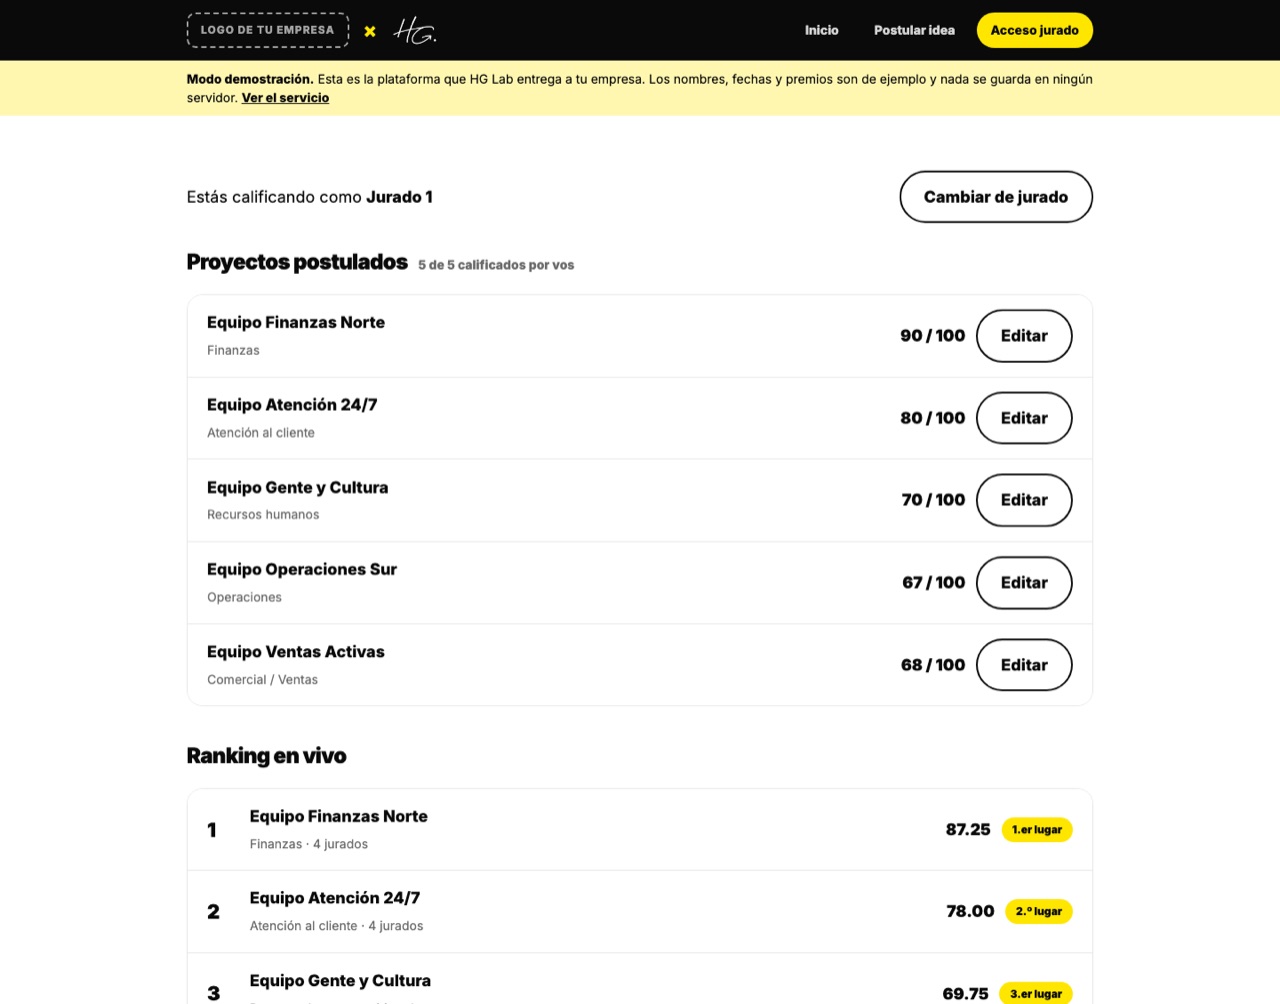Open the Inicio menu item
The image size is (1280, 1004).
coord(822,30)
